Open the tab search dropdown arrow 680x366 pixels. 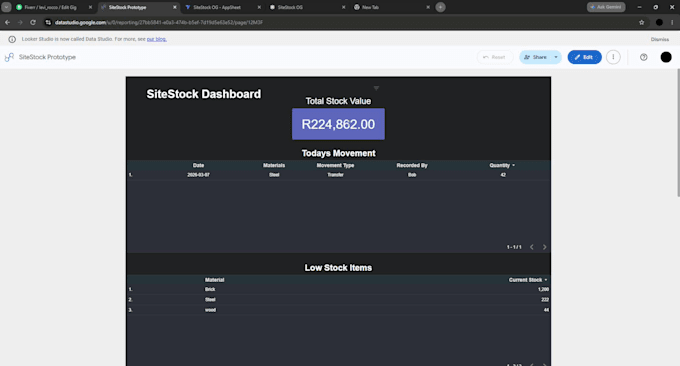[6, 7]
